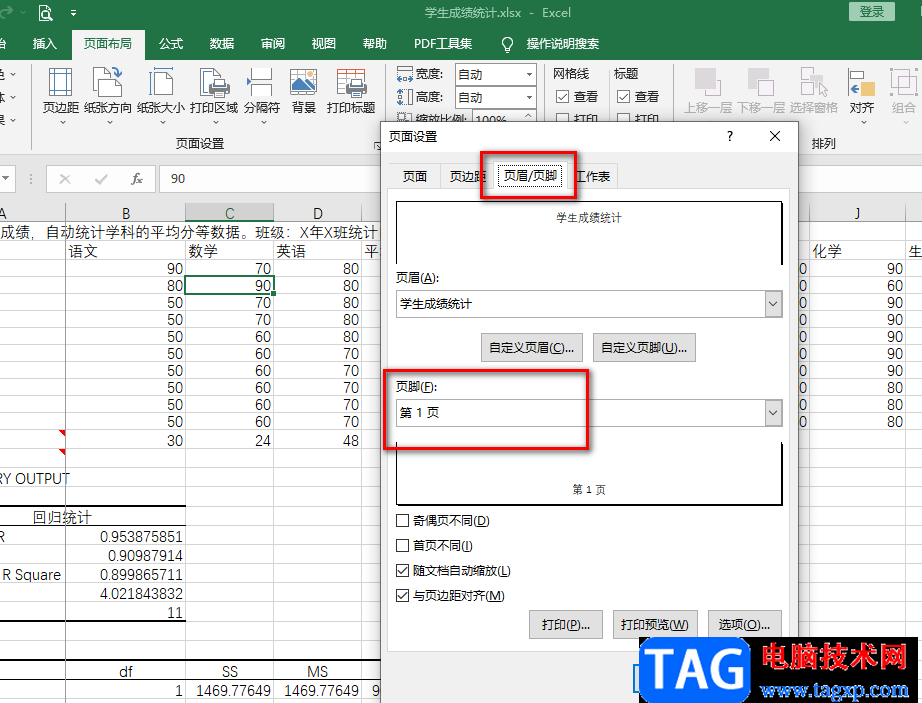Expand the footer (页脚) dropdown list
The image size is (922, 703).
click(x=773, y=413)
